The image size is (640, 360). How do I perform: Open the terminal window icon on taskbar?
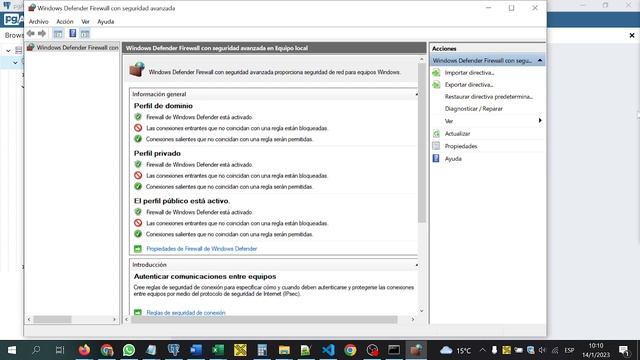click(x=394, y=350)
